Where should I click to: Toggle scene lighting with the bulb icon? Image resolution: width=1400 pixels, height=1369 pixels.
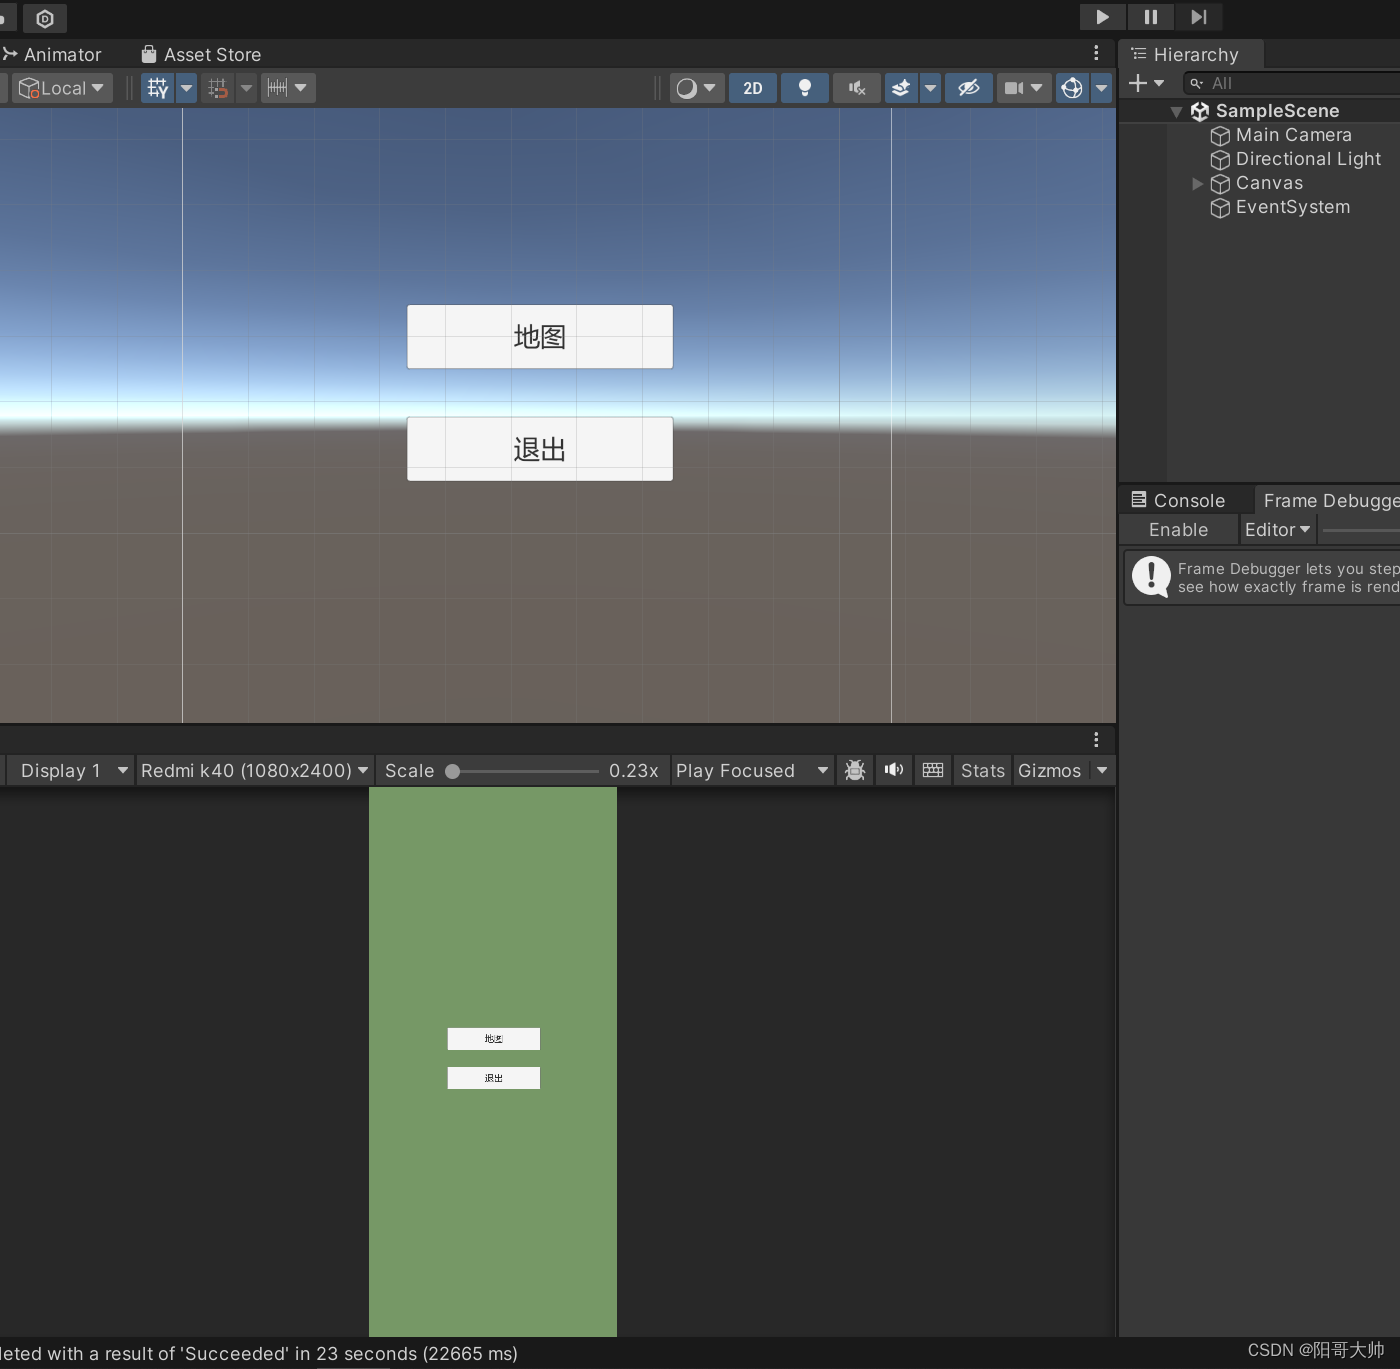pyautogui.click(x=804, y=88)
